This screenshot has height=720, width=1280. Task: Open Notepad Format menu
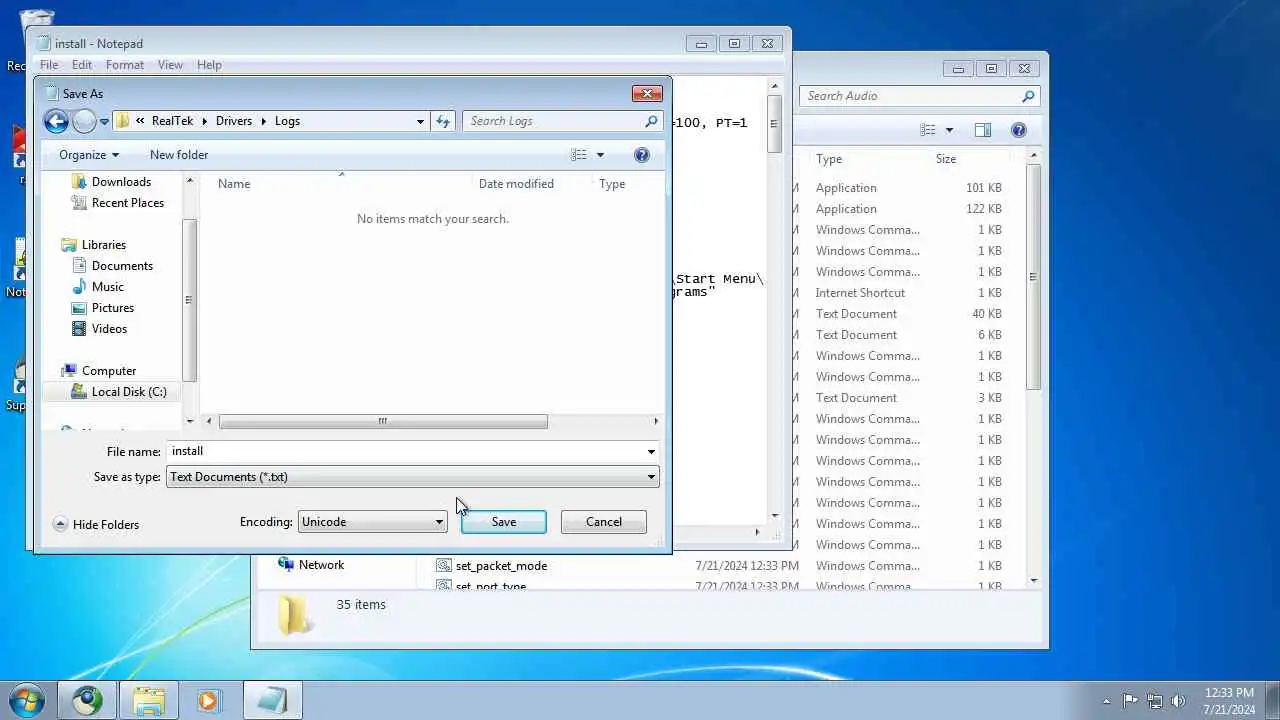click(125, 65)
